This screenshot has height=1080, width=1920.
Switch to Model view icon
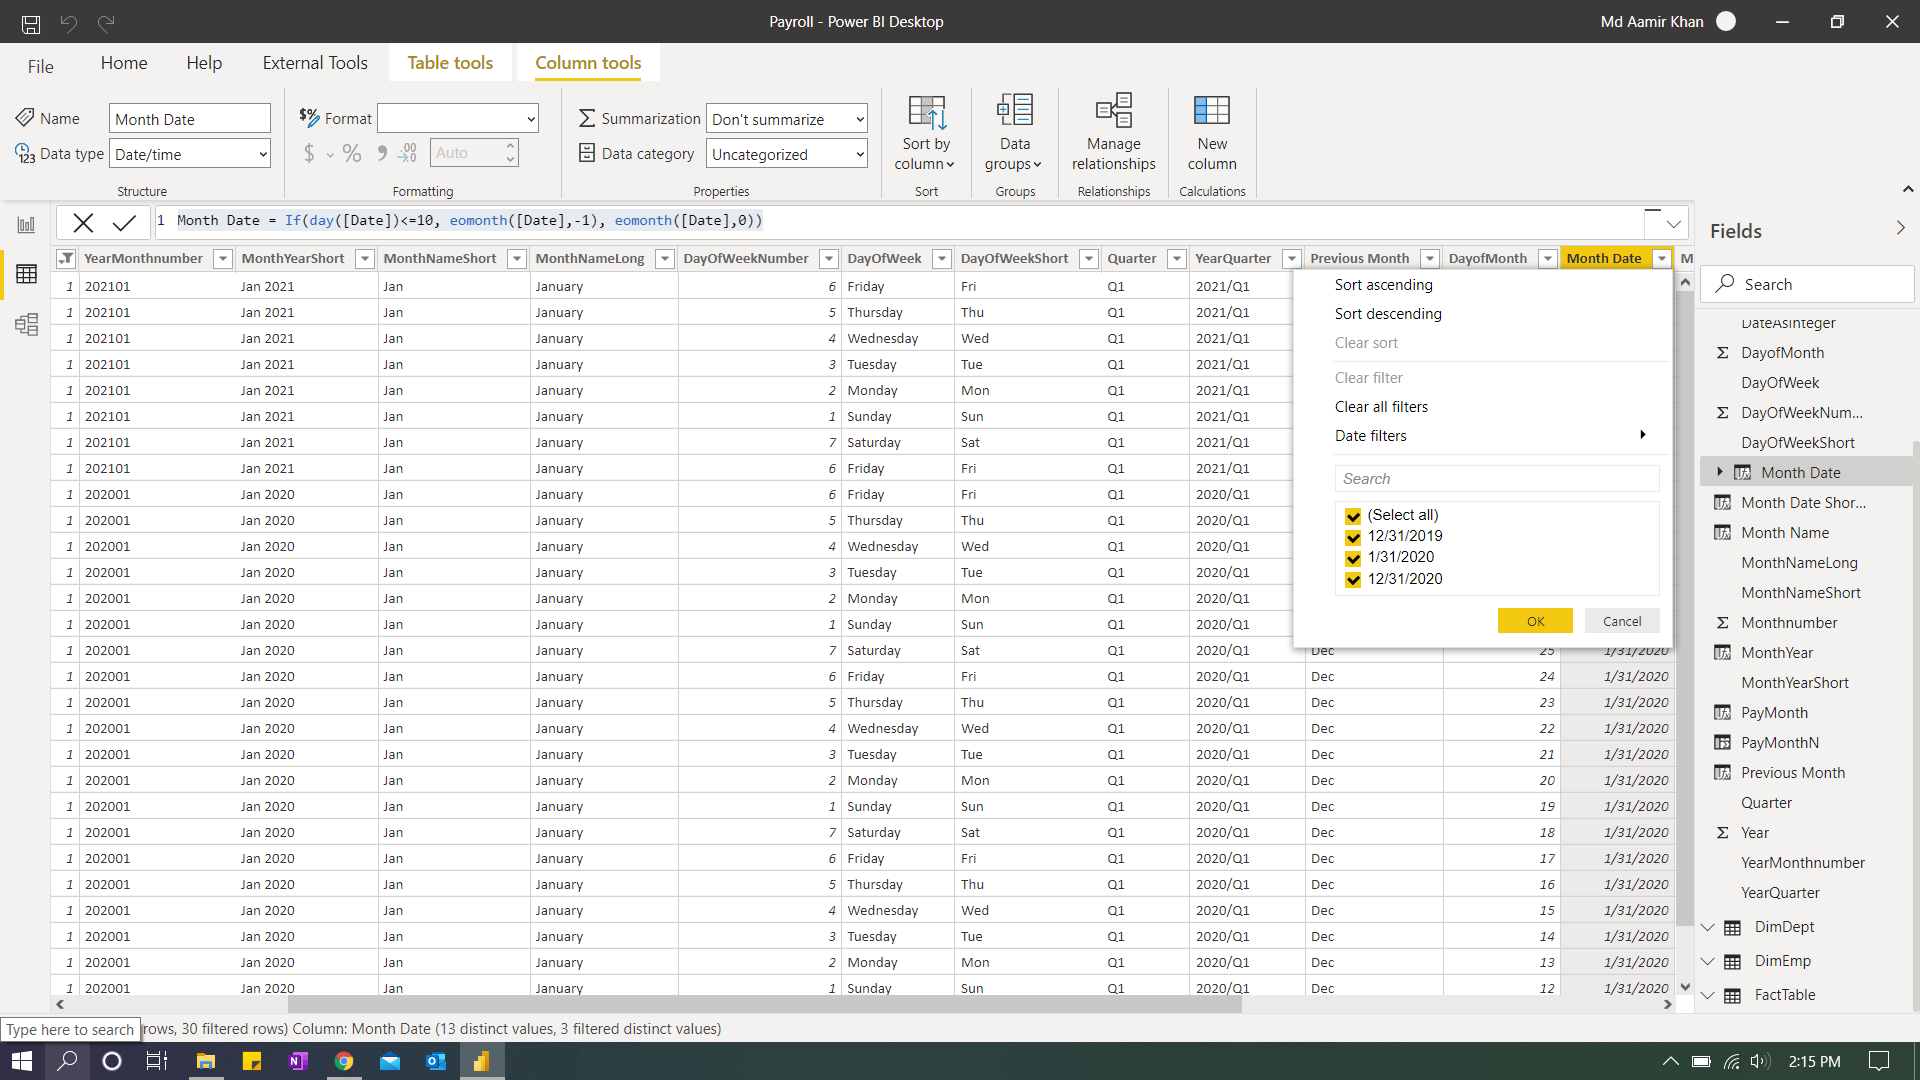tap(26, 324)
